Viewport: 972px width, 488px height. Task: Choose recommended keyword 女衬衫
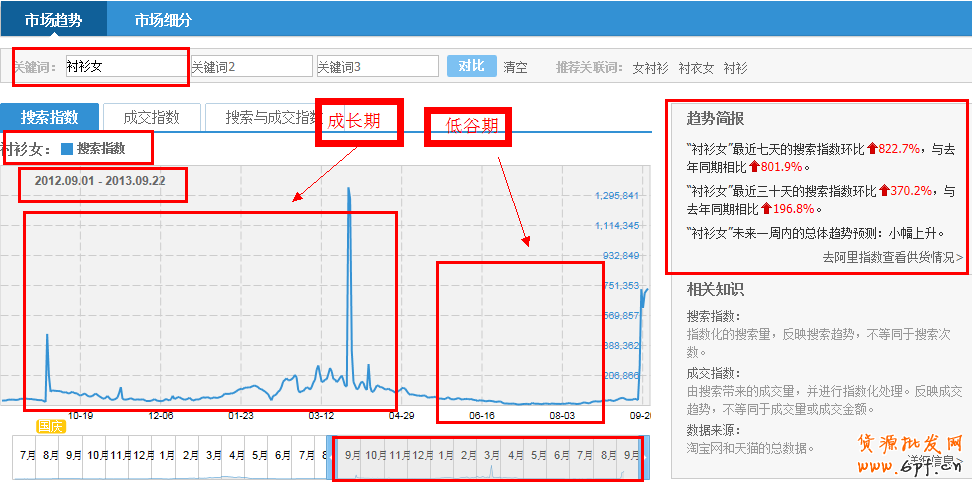(650, 68)
